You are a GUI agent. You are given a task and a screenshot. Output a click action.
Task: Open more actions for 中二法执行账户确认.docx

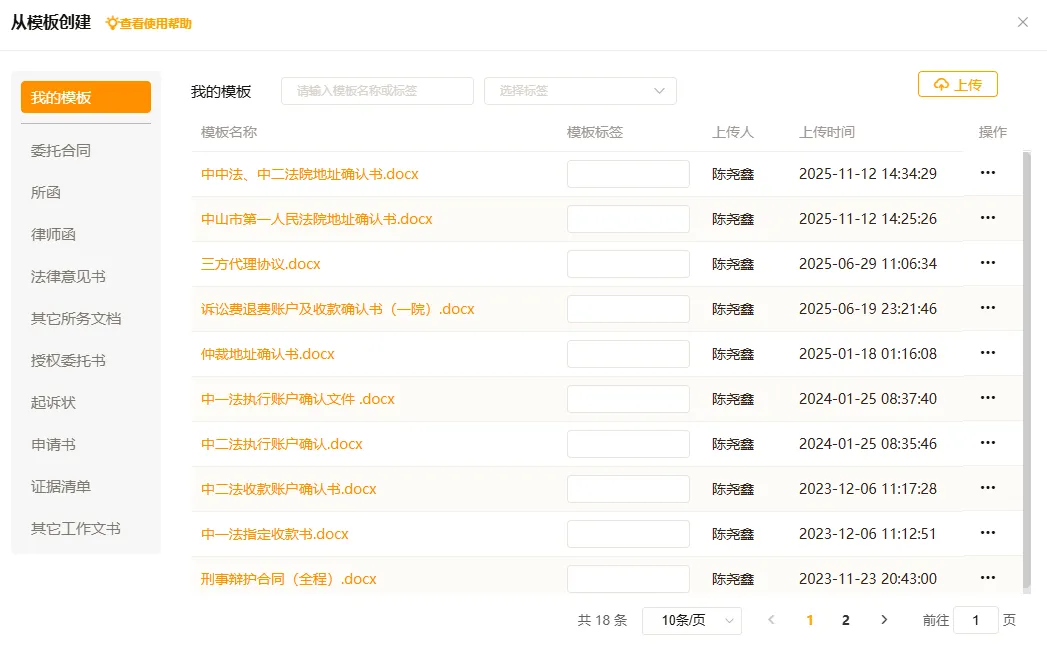click(x=987, y=443)
